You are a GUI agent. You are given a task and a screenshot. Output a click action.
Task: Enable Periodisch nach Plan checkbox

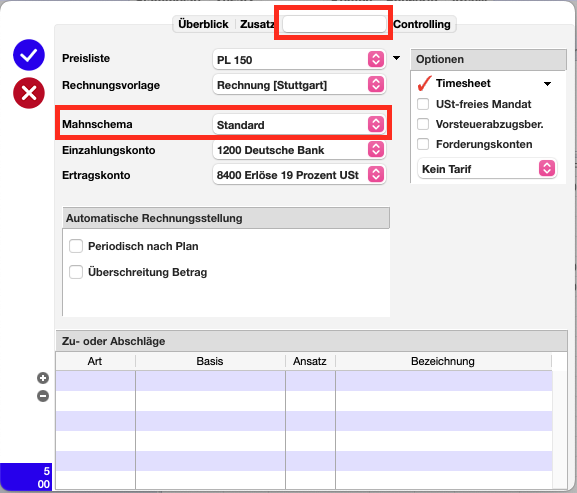coord(76,246)
